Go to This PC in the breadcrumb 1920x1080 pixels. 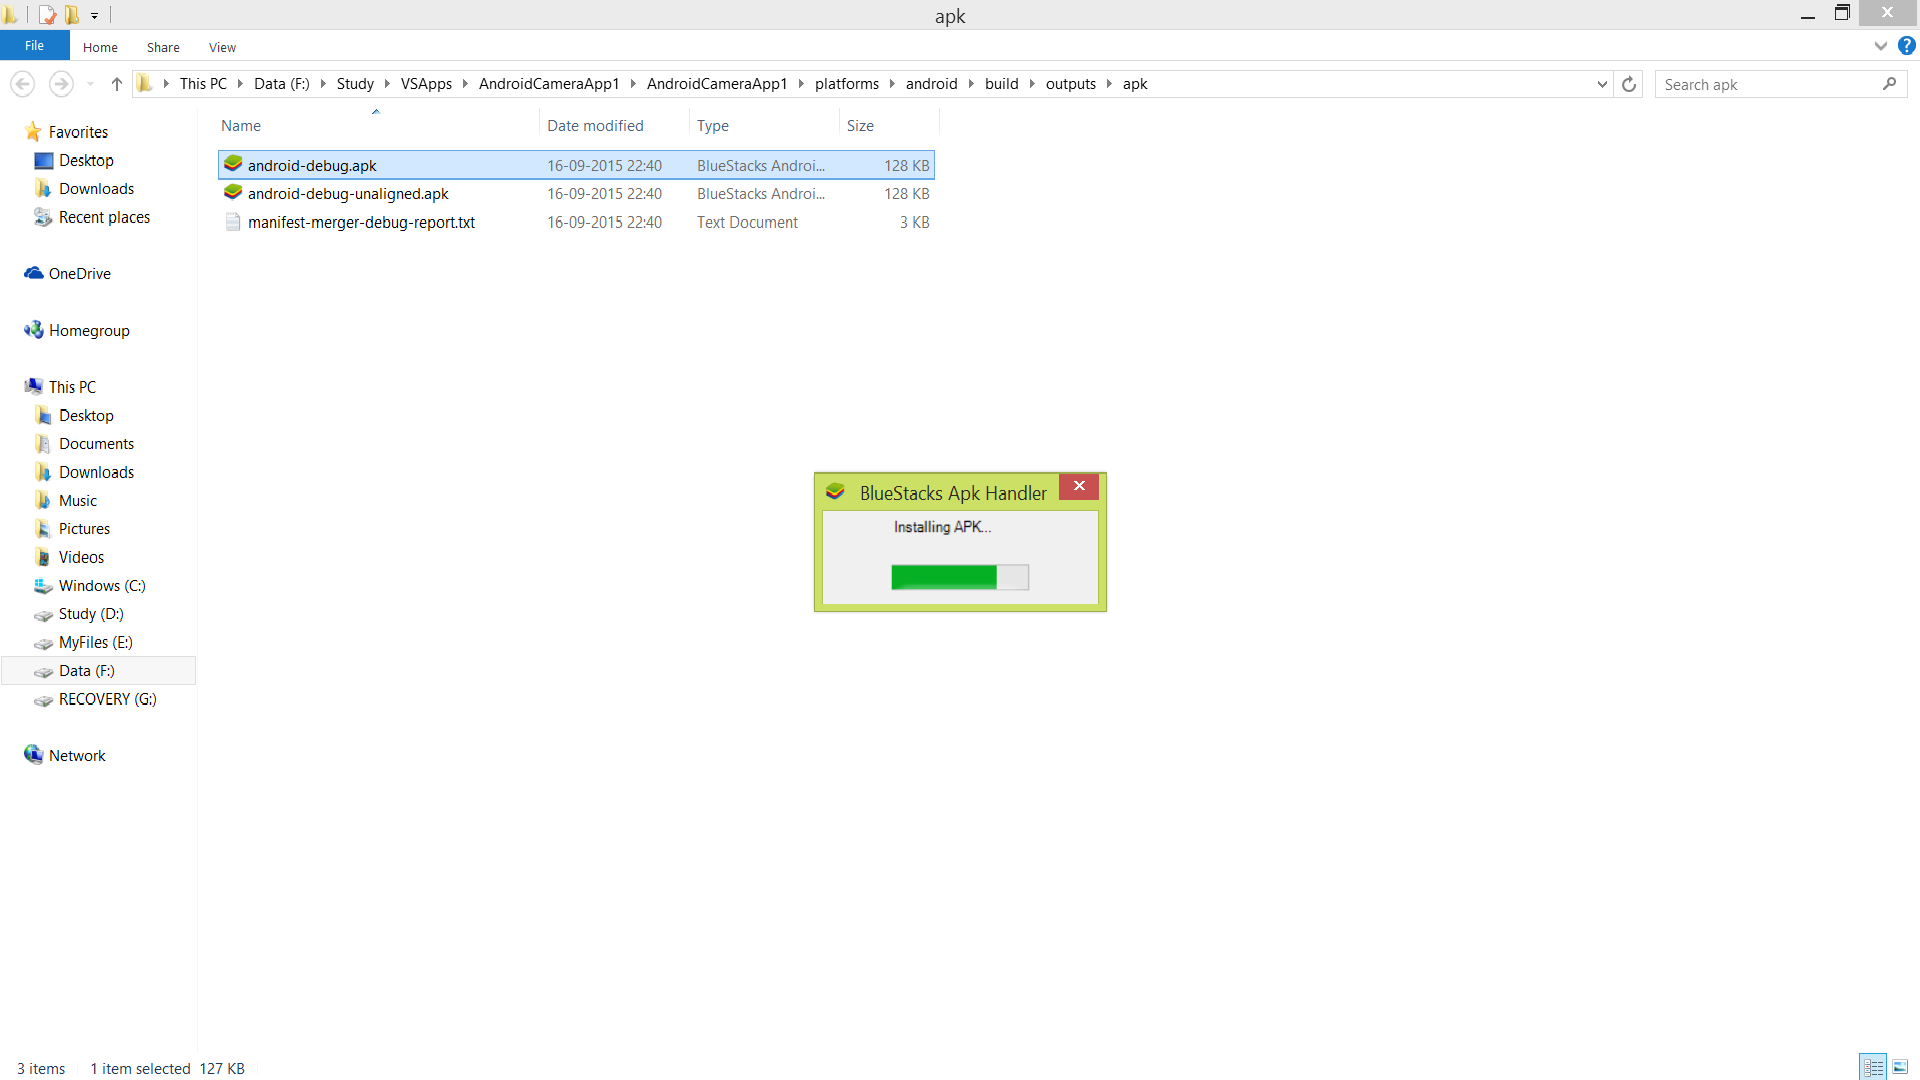tap(203, 84)
